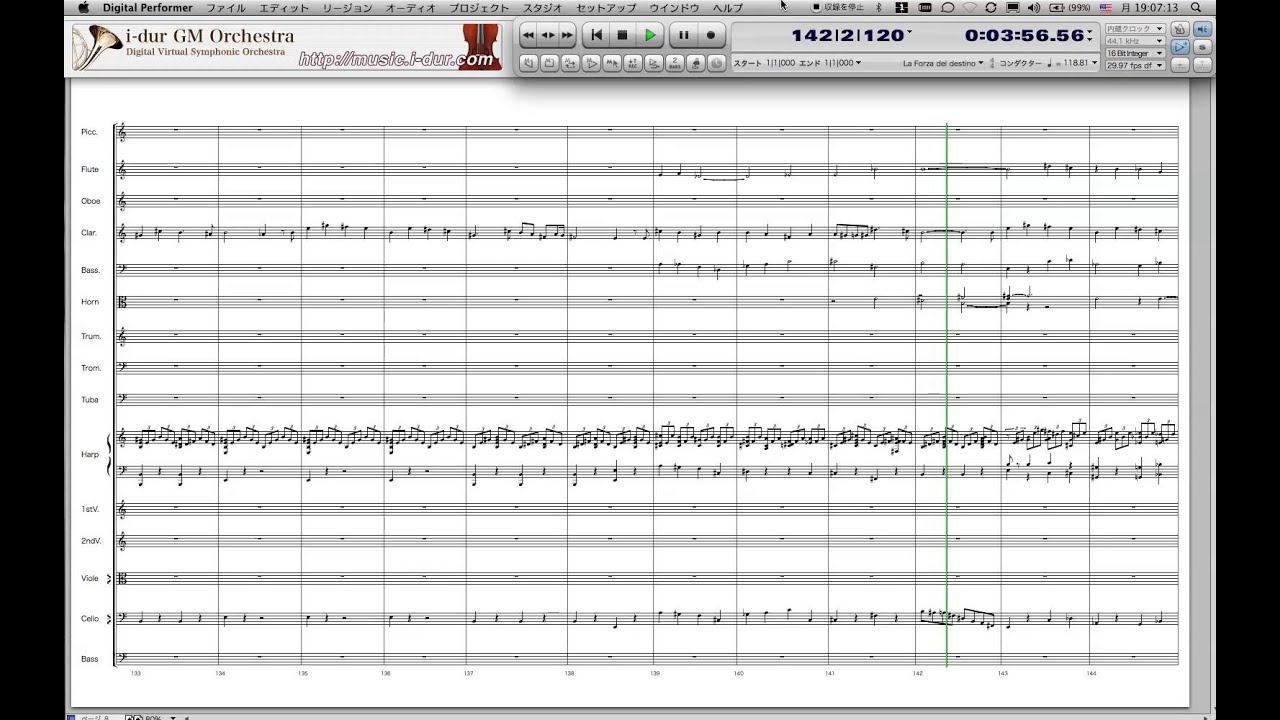This screenshot has width=1280, height=720.
Task: Open the 内蔵クロック clock source dropdown
Action: click(1135, 29)
